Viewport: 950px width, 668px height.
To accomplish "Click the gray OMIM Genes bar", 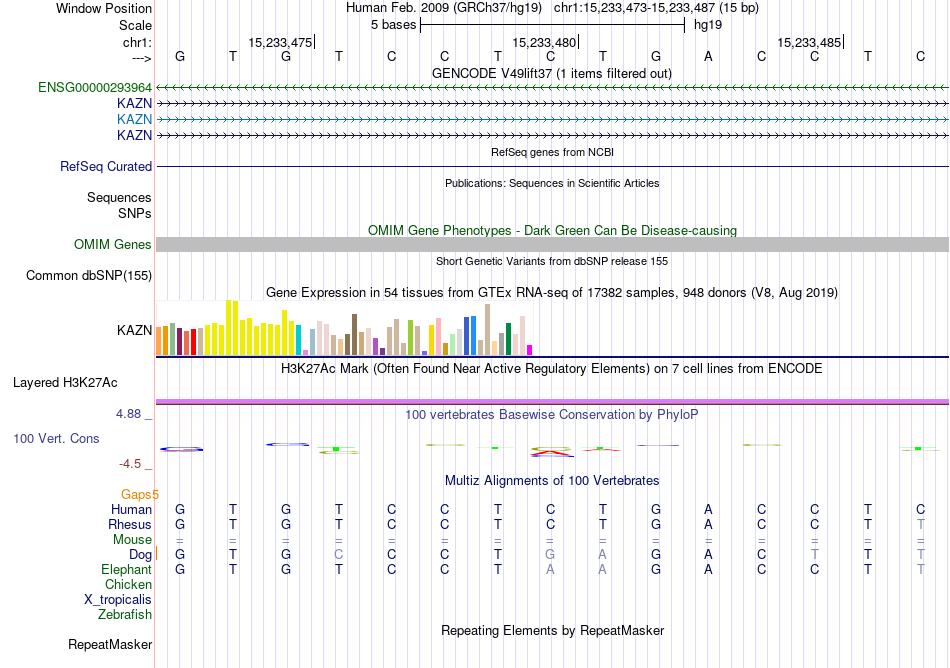I will [552, 245].
